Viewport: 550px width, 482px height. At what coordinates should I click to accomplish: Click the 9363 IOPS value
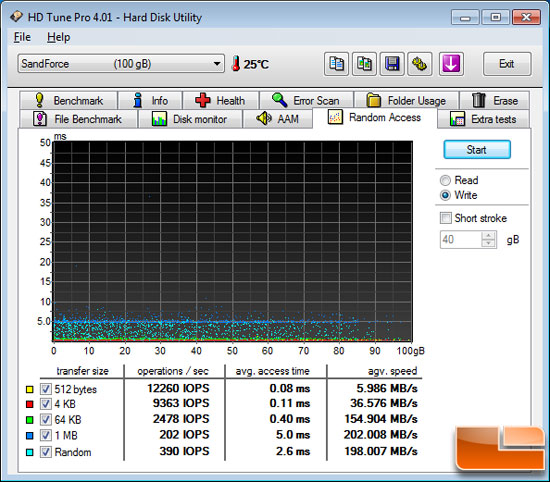coord(181,403)
